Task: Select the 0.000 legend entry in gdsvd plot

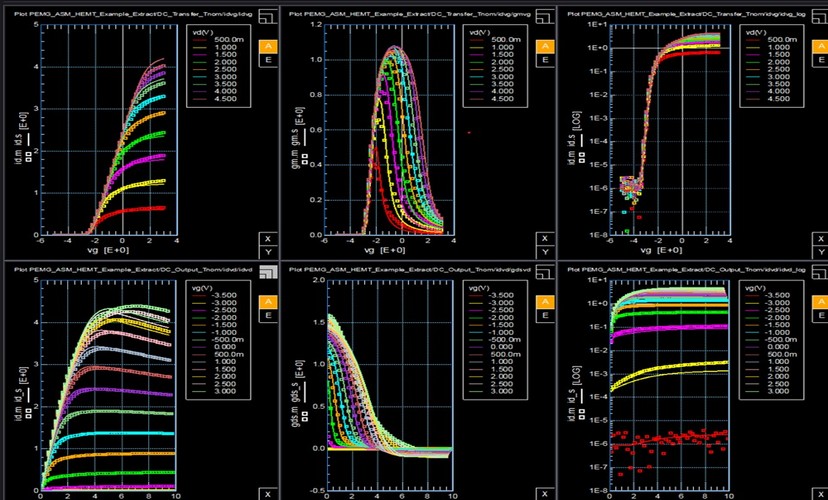Action: 494,347
